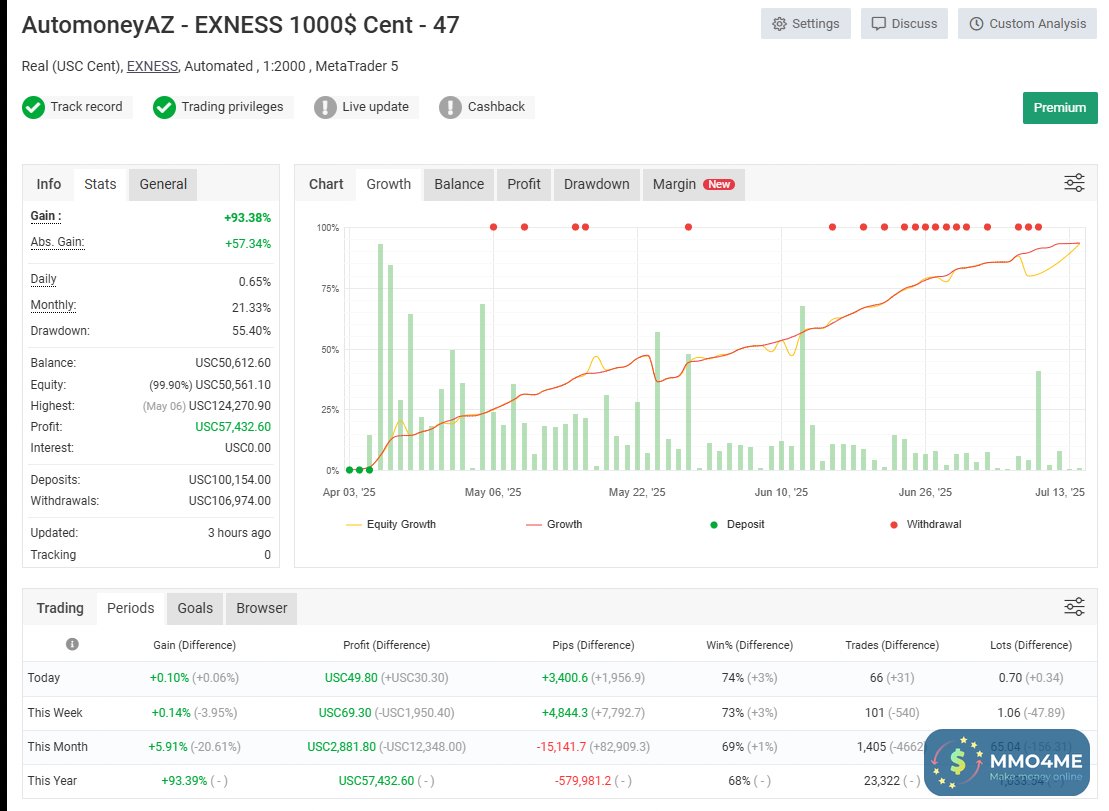The width and height of the screenshot is (1109, 811).
Task: Switch to the Goals tab
Action: (x=194, y=609)
